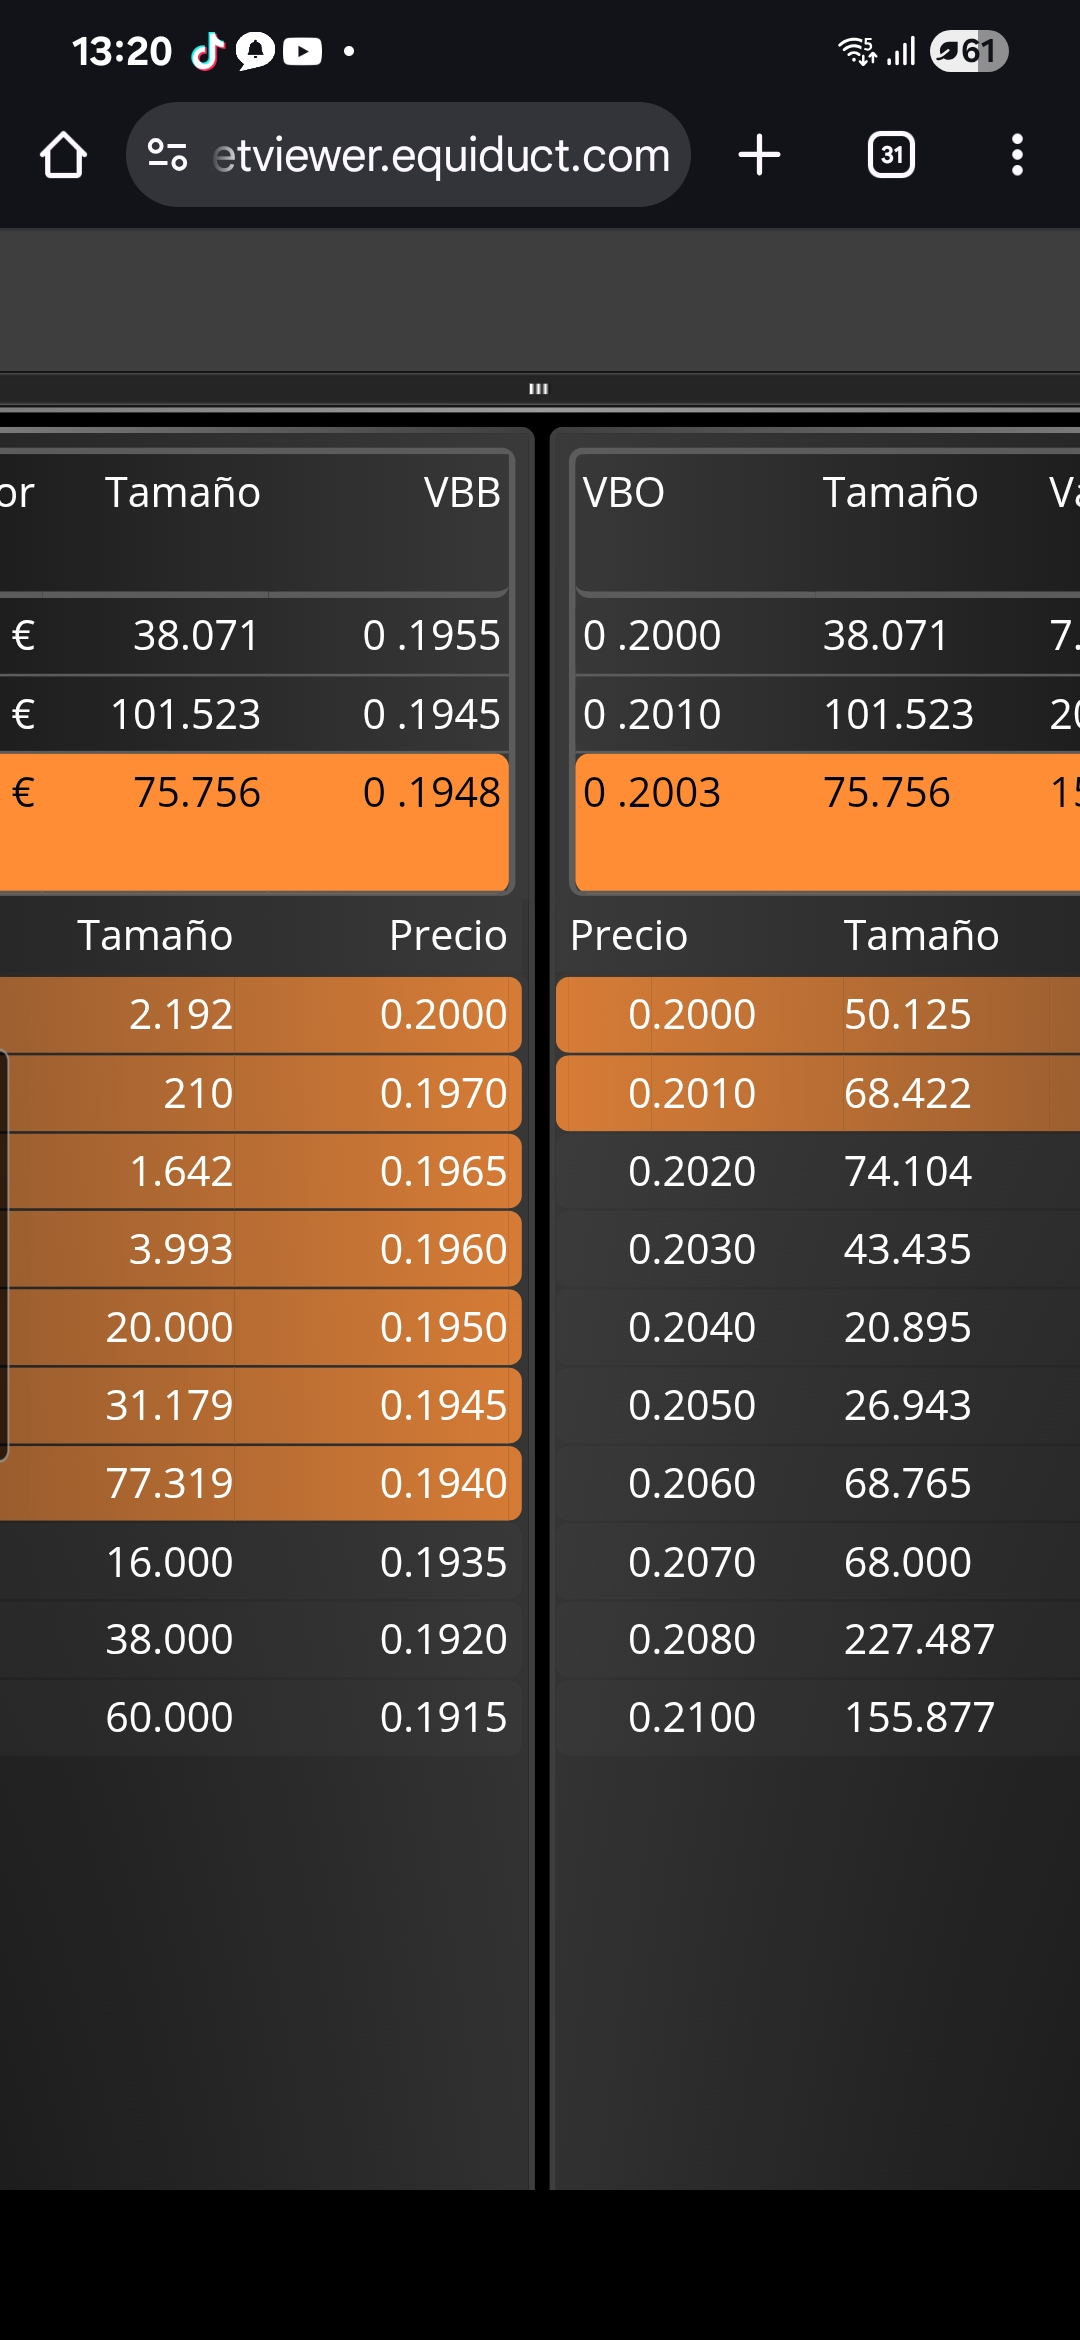Click the bid-side Precio column header
Image resolution: width=1080 pixels, height=2340 pixels.
click(448, 935)
